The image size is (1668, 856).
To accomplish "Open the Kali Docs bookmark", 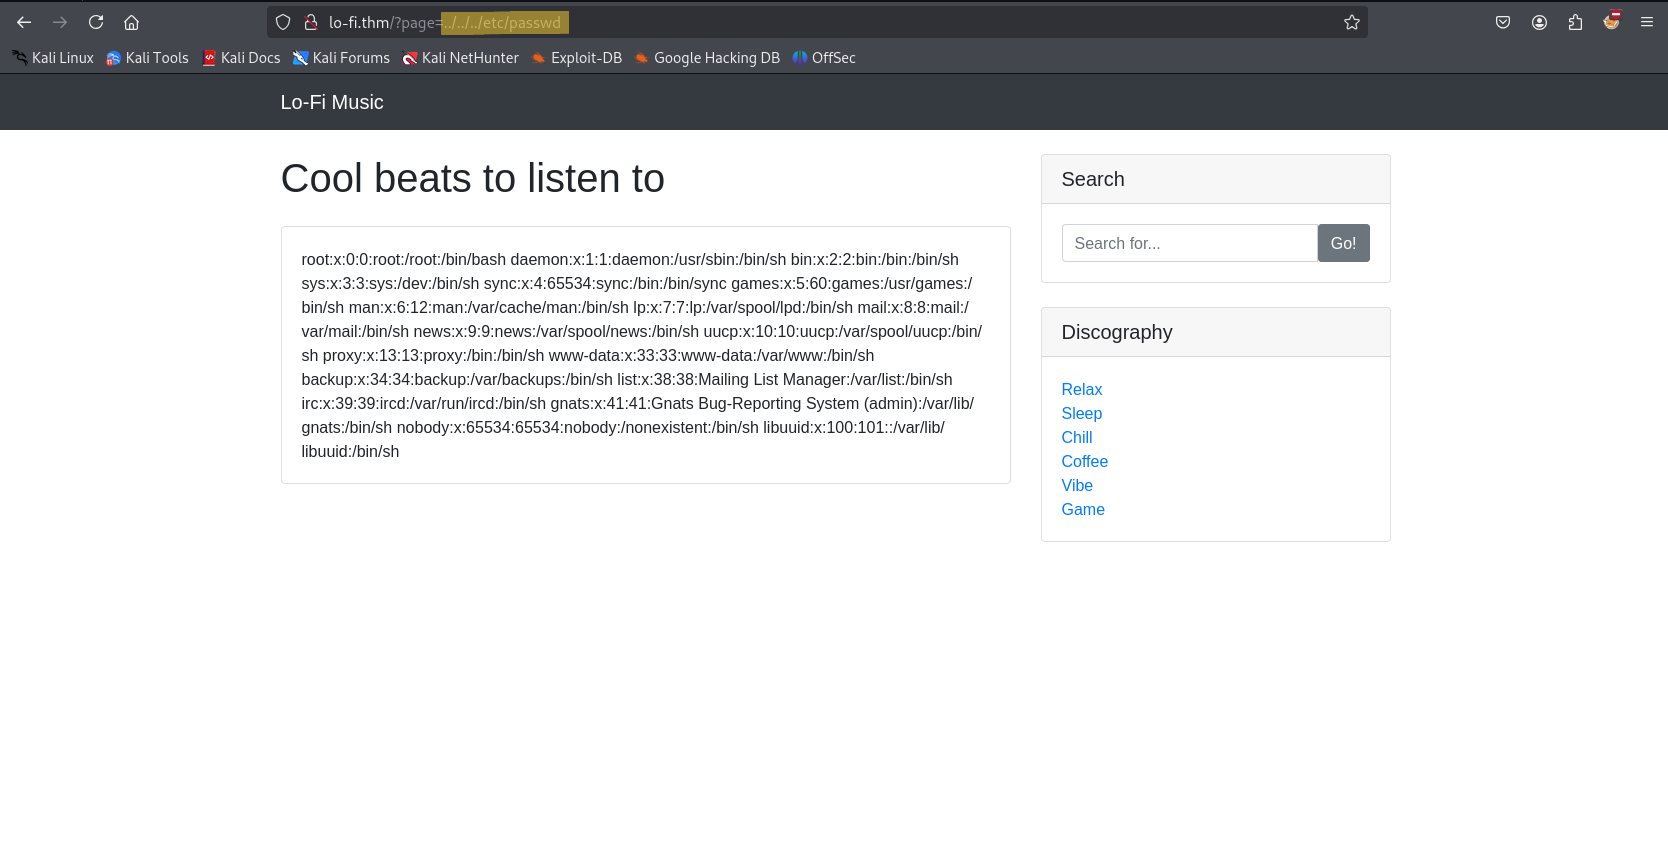I will pyautogui.click(x=241, y=58).
